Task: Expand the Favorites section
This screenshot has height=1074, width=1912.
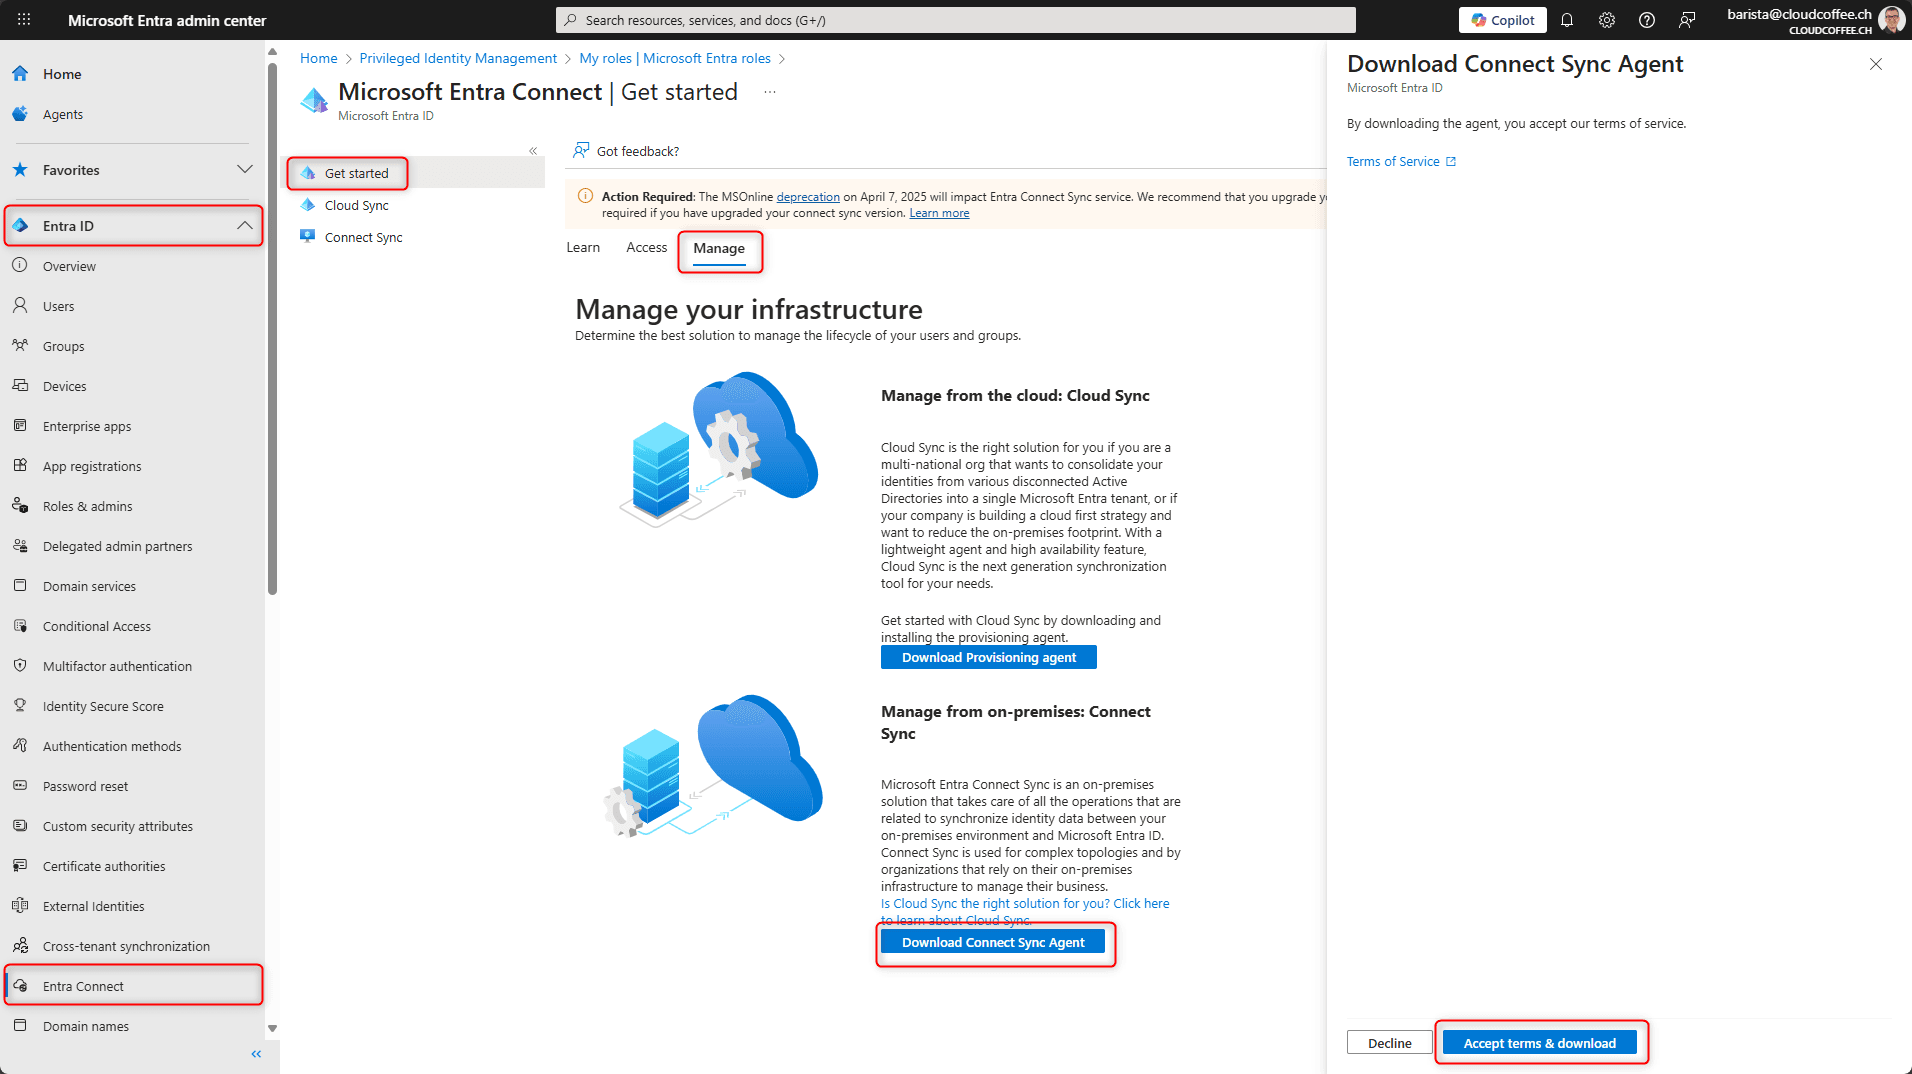Action: click(244, 170)
